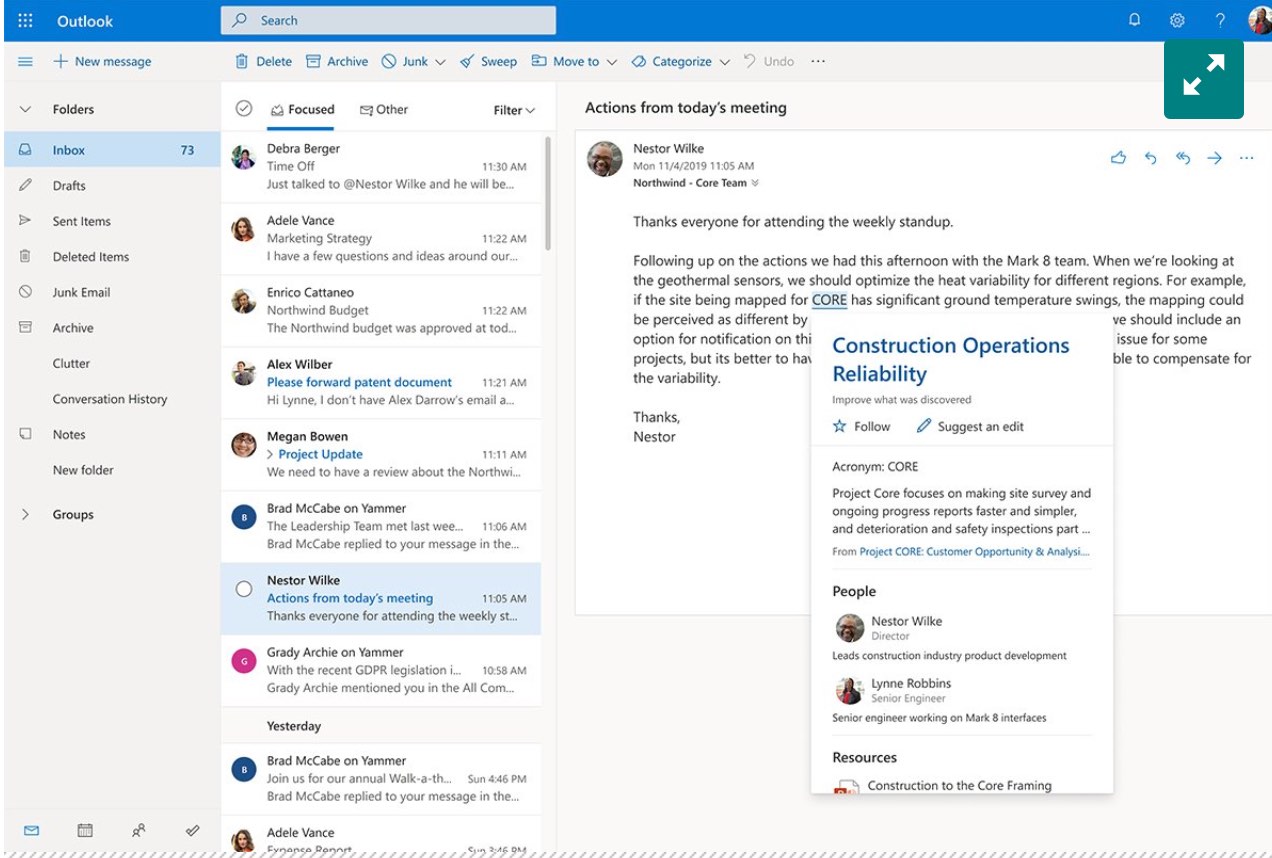The height and width of the screenshot is (858, 1272).
Task: Open Debra Berger Time Off email
Action: point(381,167)
